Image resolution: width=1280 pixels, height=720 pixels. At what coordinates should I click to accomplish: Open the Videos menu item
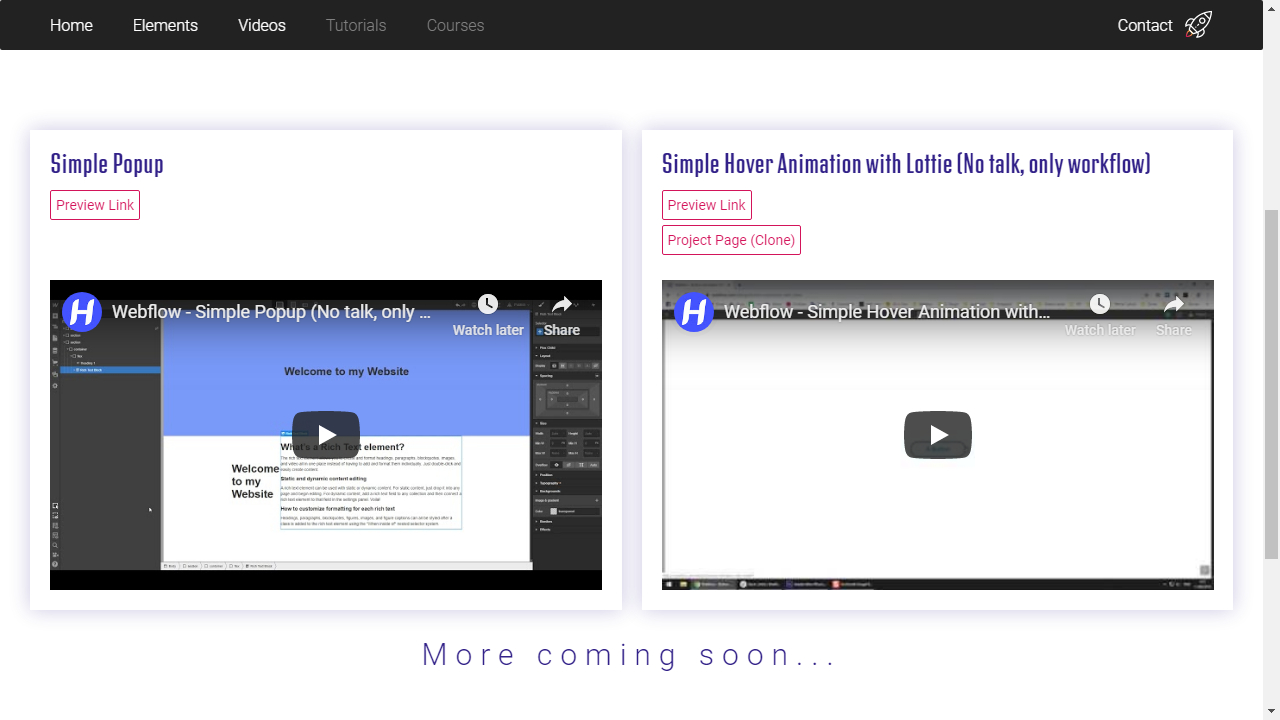(262, 25)
